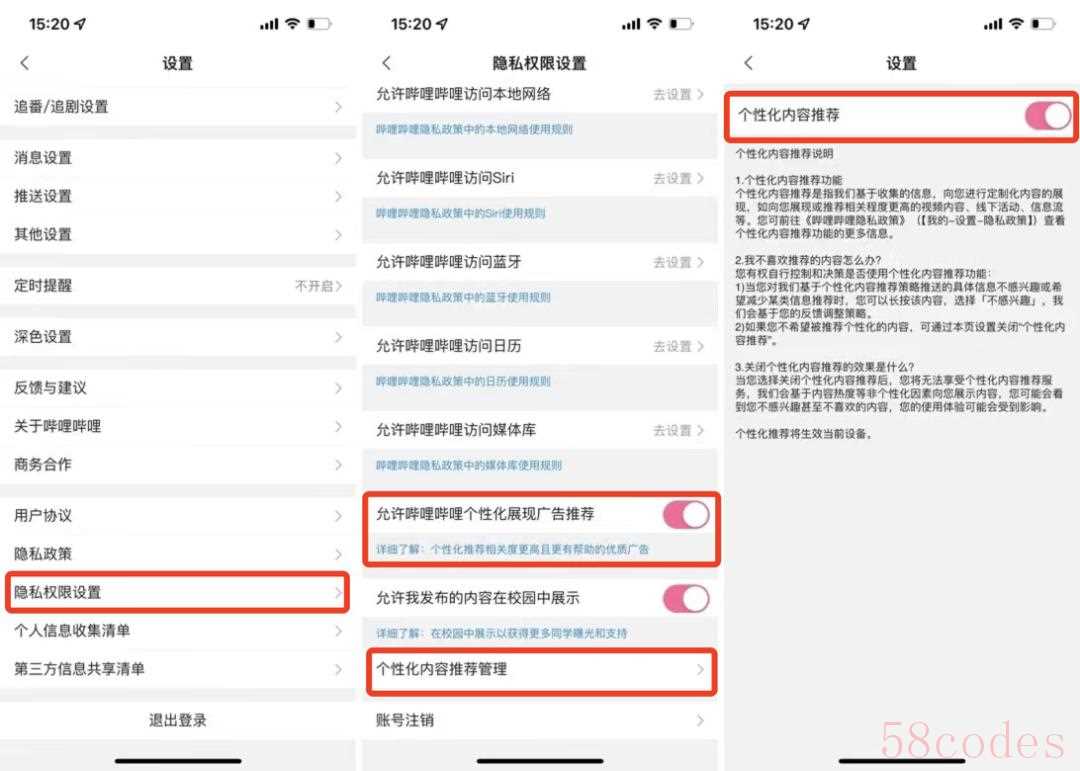Open 反馈与建议
This screenshot has height=771, width=1080.
pos(178,388)
